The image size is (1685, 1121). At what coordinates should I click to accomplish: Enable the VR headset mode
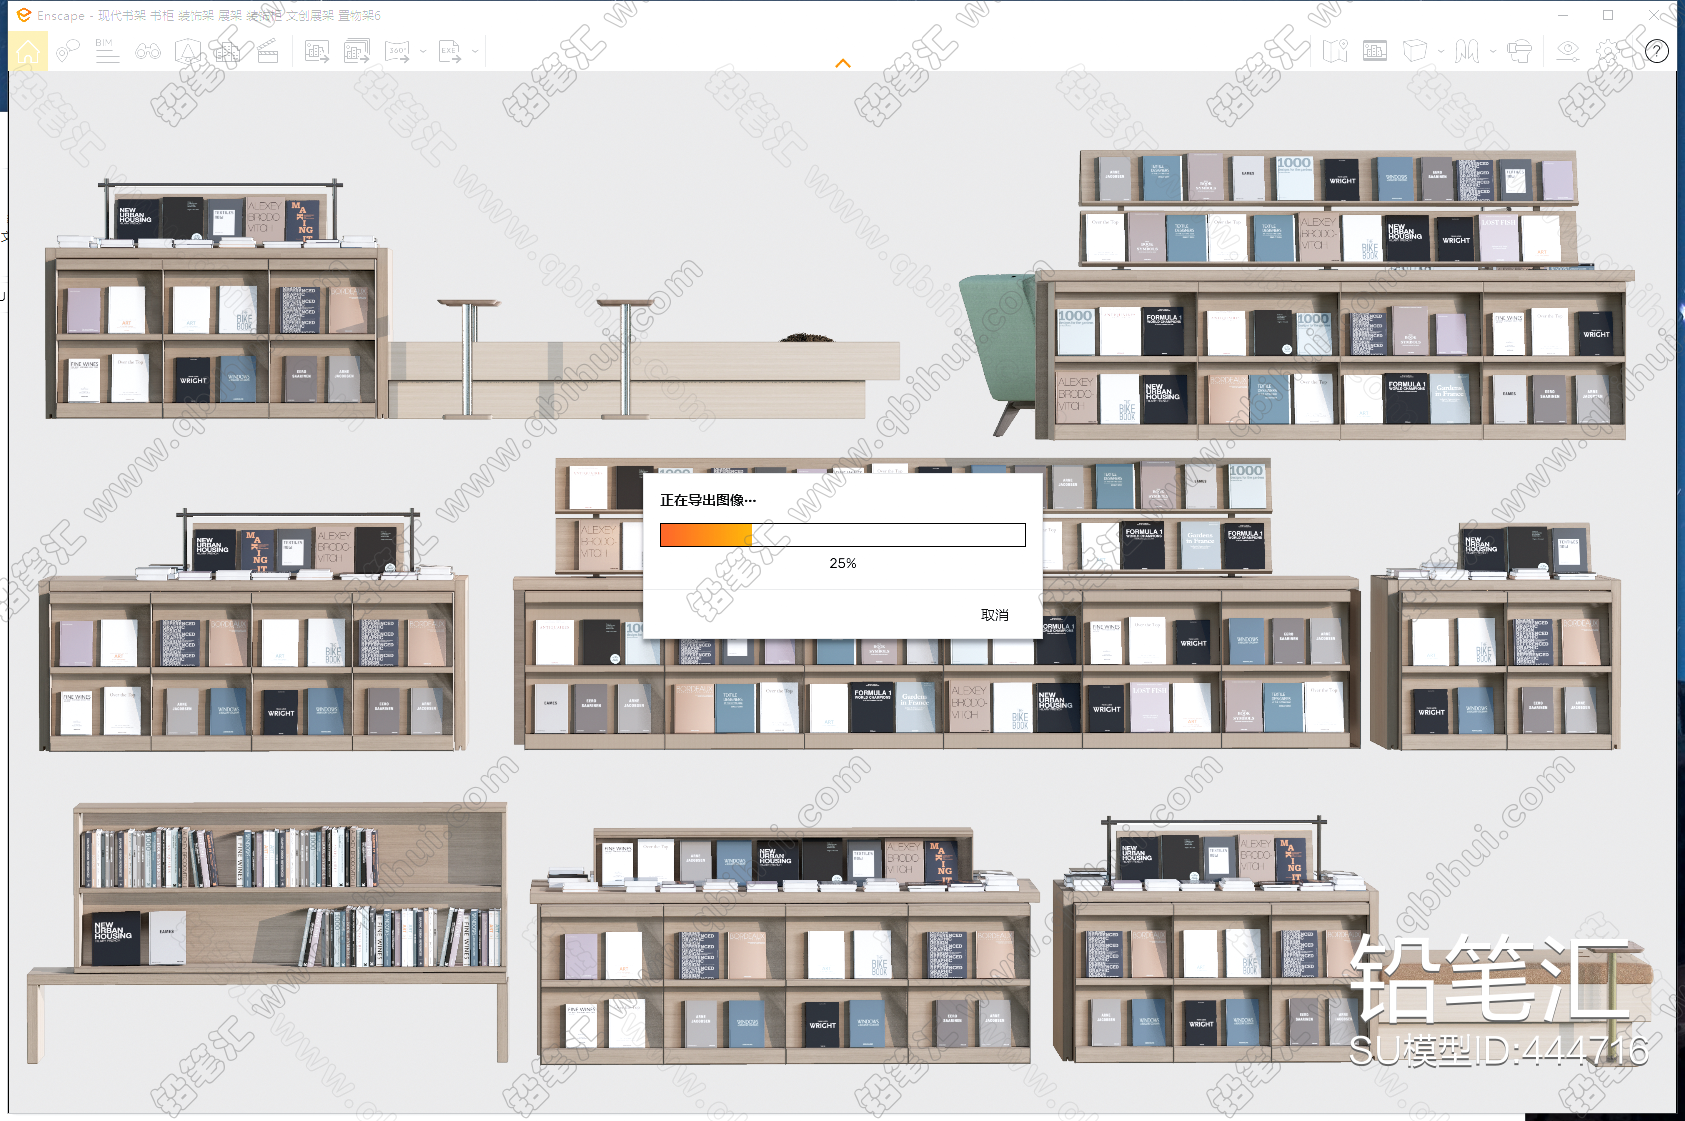(1519, 51)
